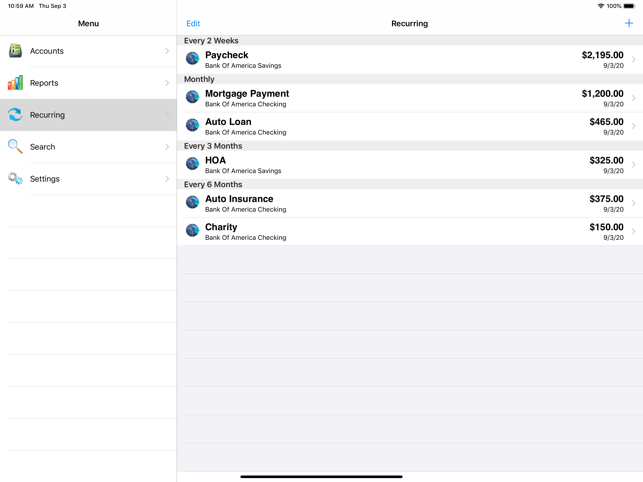Screen dimensions: 643x482
Task: Open HOA details via row chevron
Action: (634, 165)
